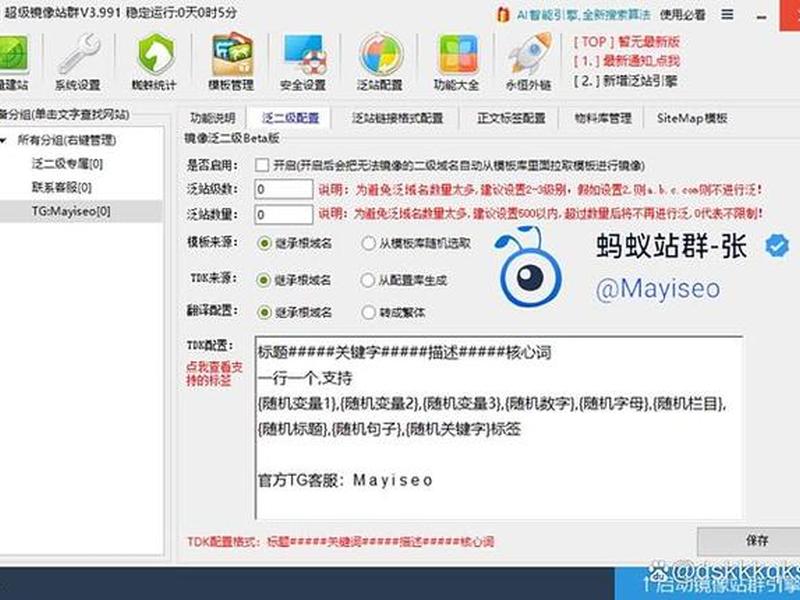Select 转成繁体 radio option

coord(368,312)
